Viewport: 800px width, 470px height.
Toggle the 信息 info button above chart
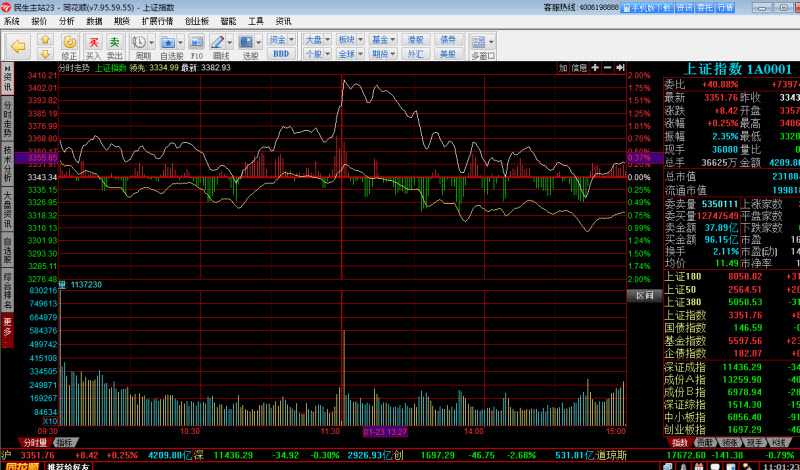[579, 68]
